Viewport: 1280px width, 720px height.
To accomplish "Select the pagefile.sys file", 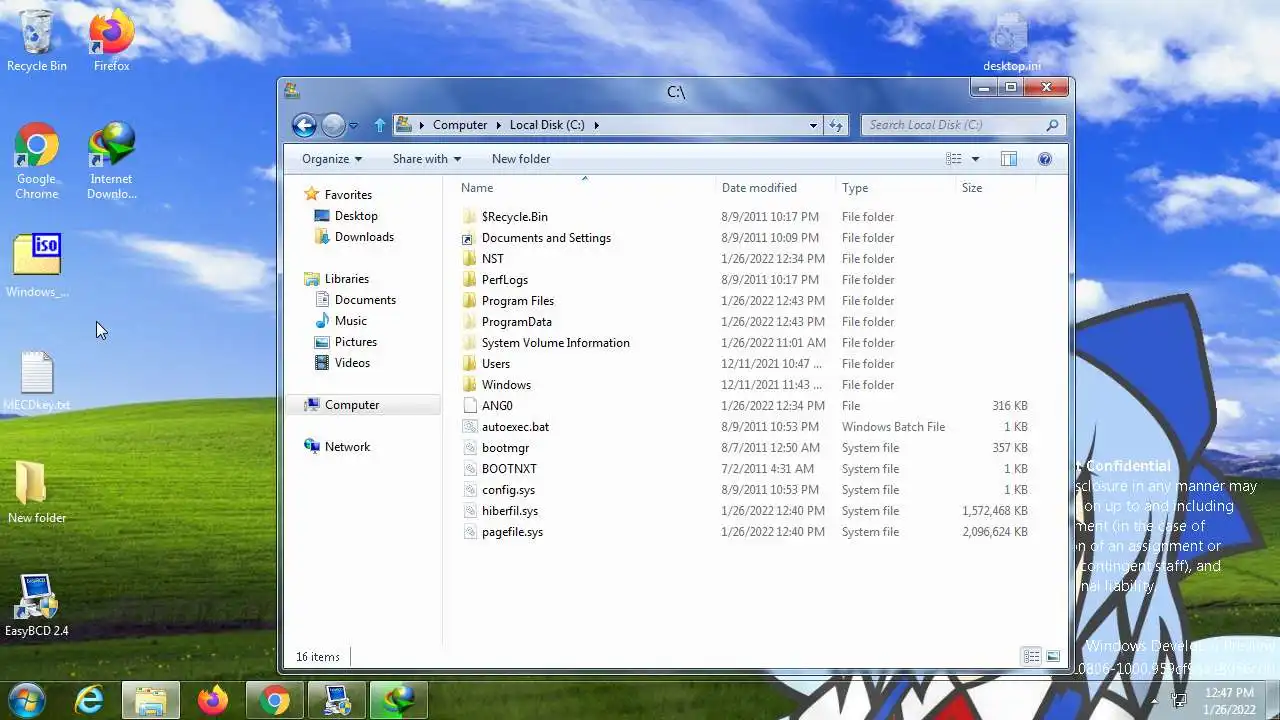I will coord(745,532).
